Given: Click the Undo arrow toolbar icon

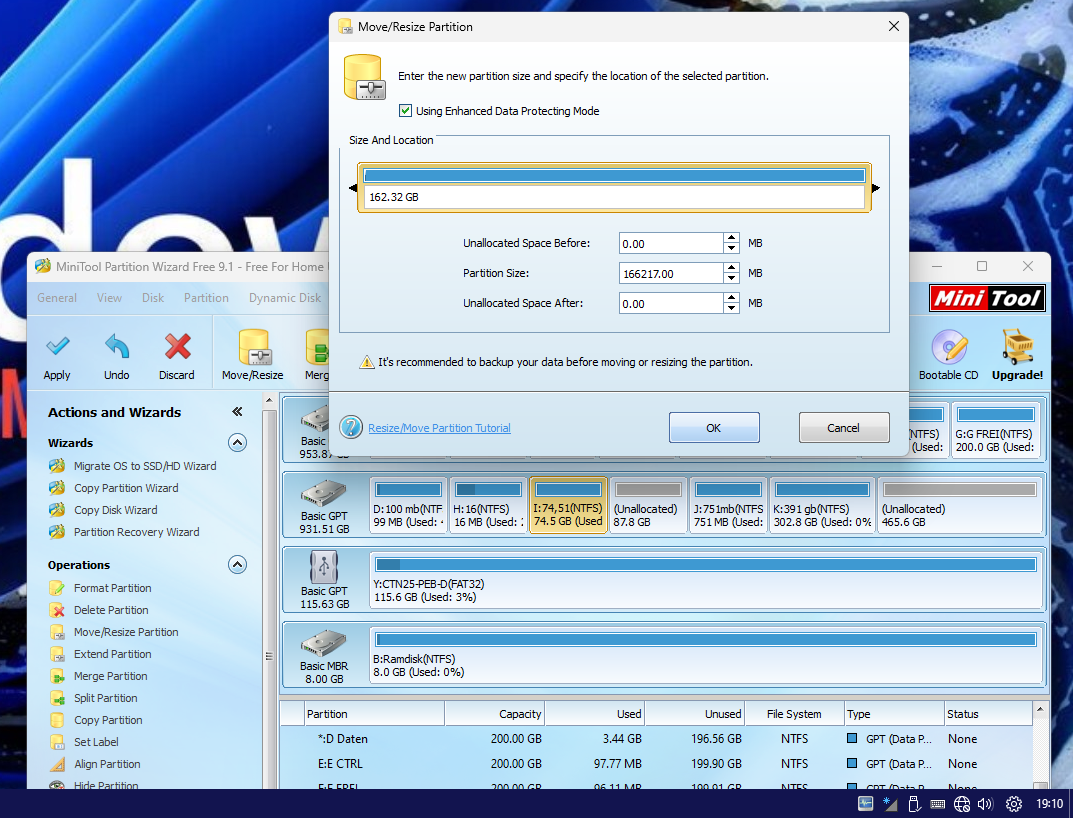Looking at the screenshot, I should [116, 347].
